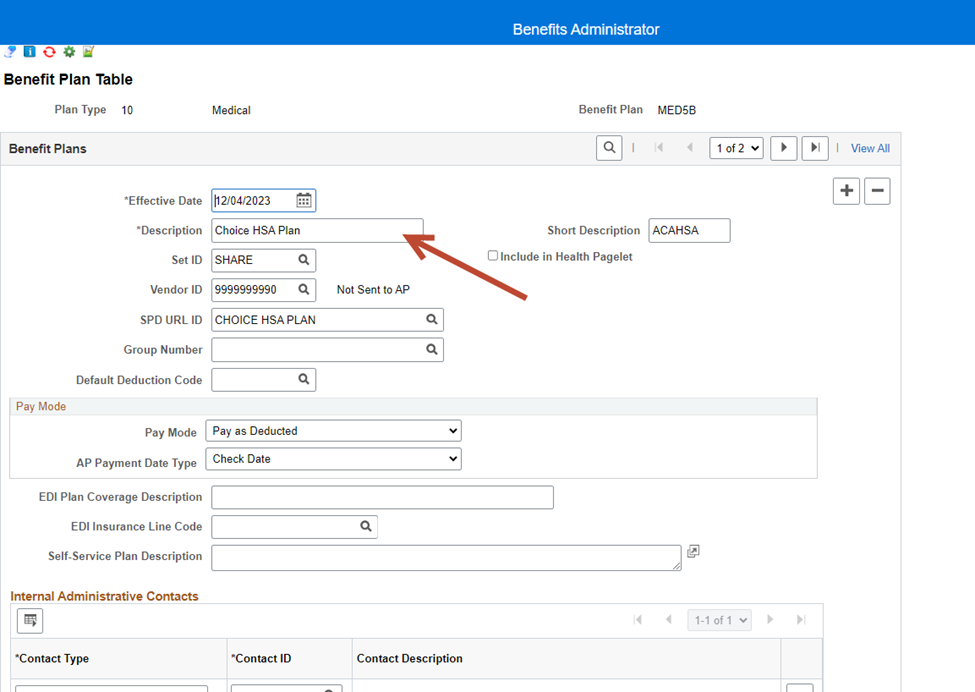Image resolution: width=975 pixels, height=692 pixels.
Task: Open the 1 of 2 row selector
Action: [736, 148]
